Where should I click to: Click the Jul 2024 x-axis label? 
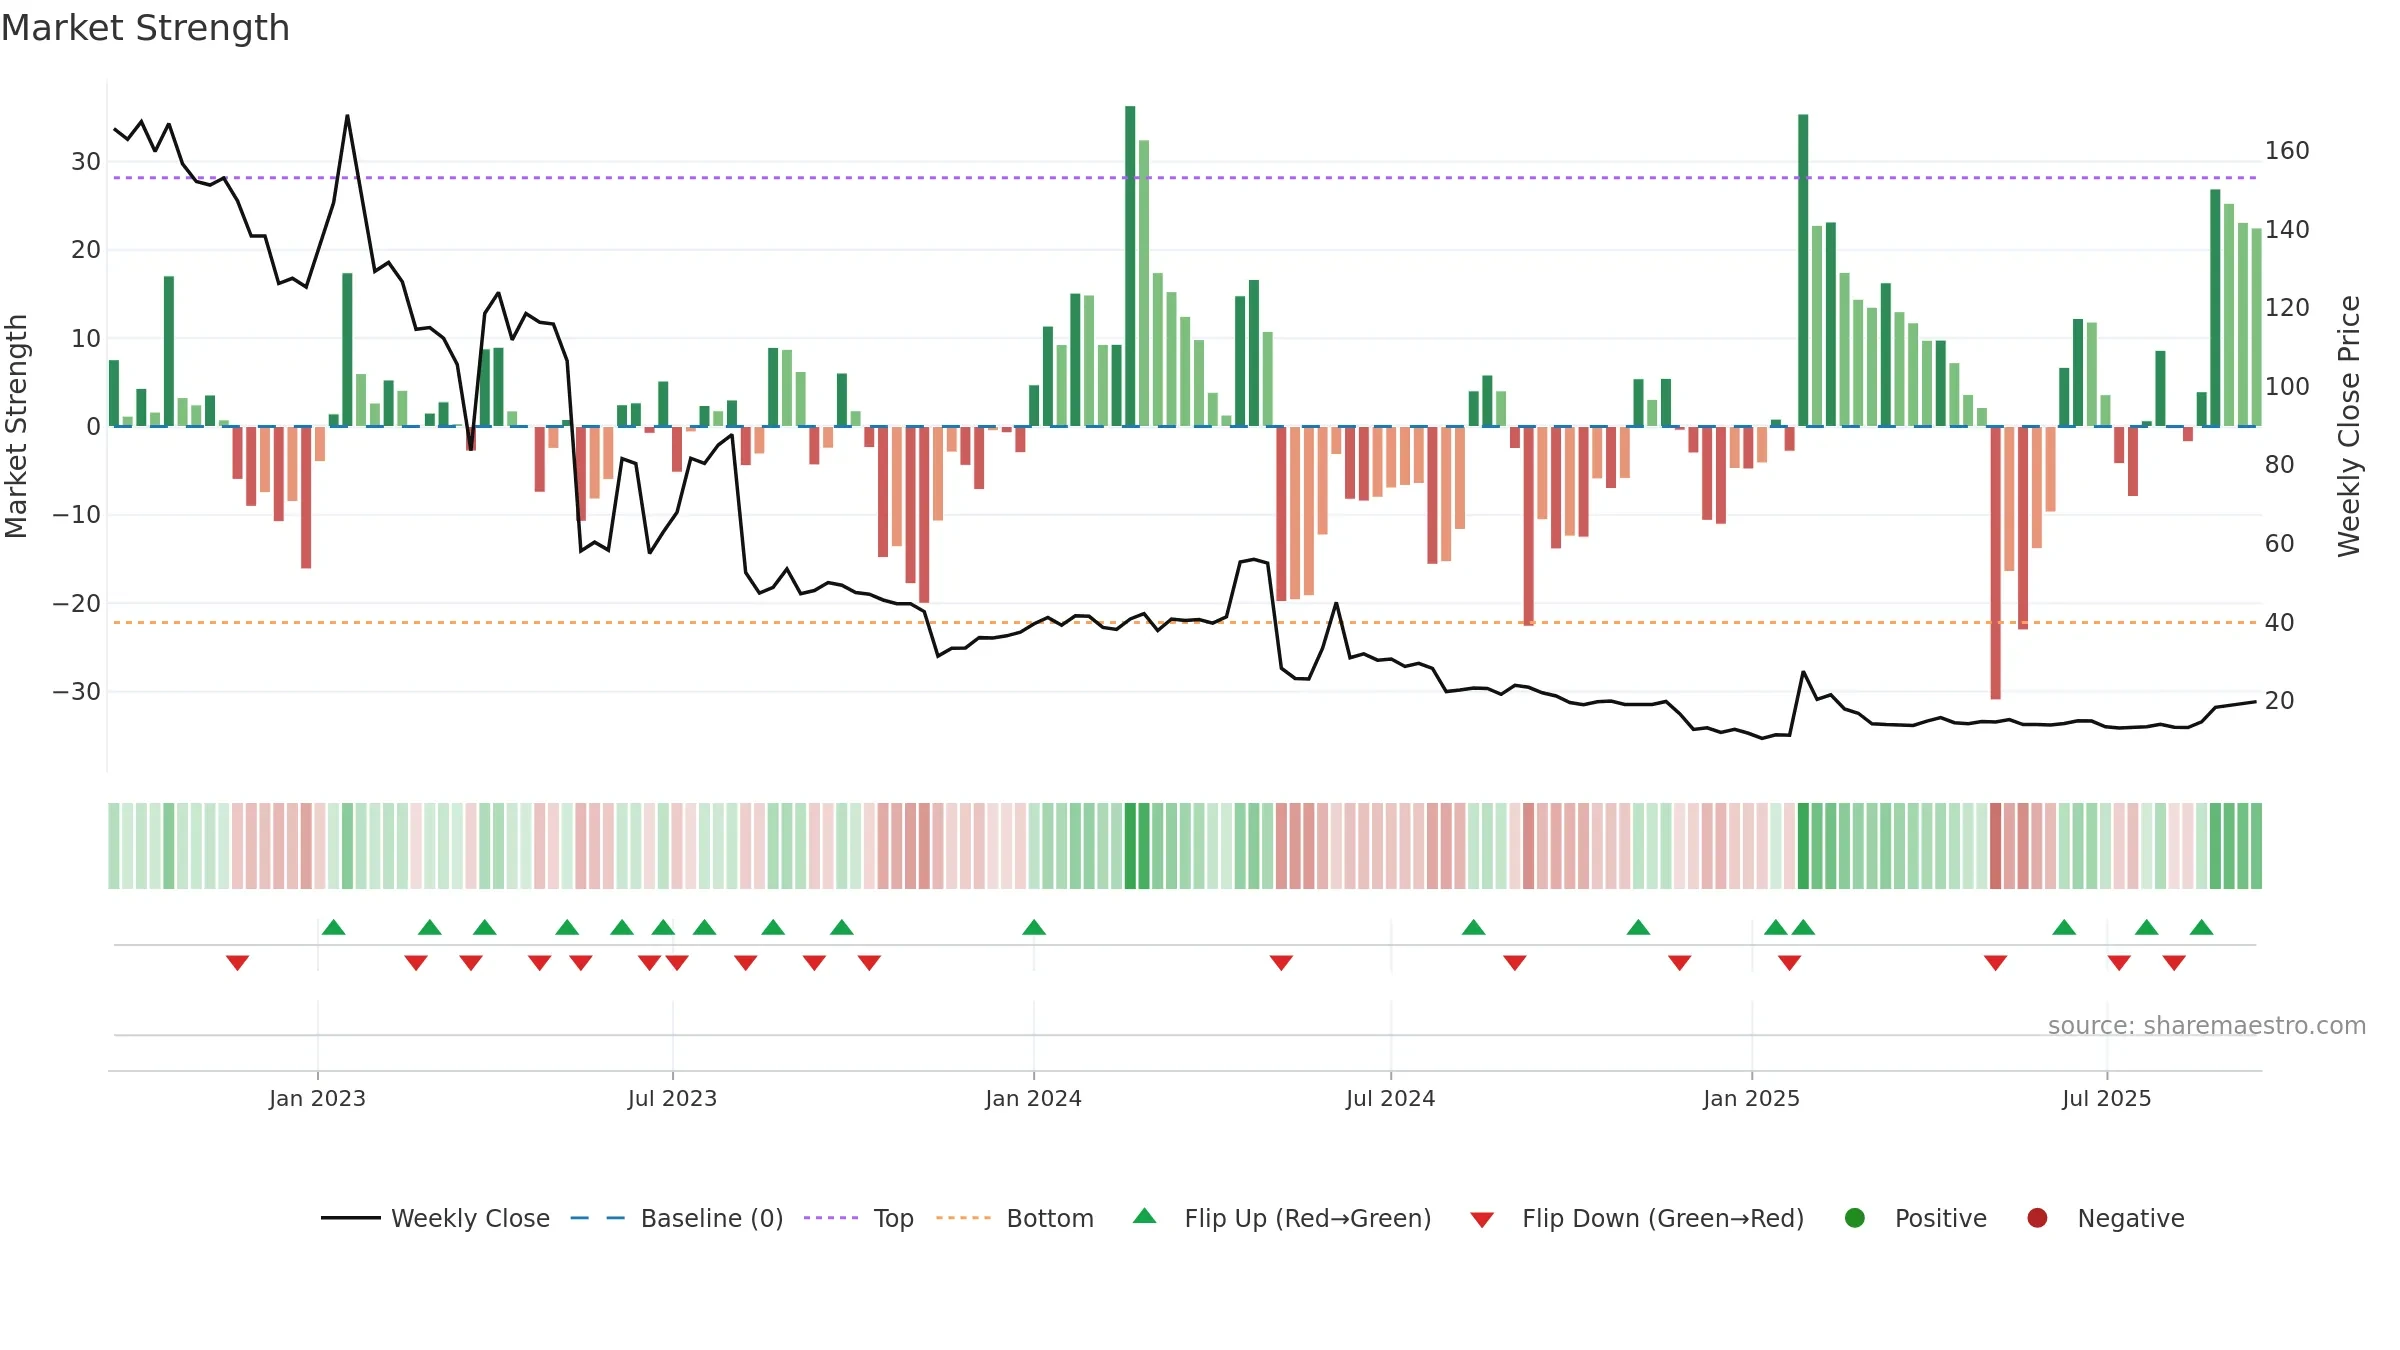point(1390,1098)
